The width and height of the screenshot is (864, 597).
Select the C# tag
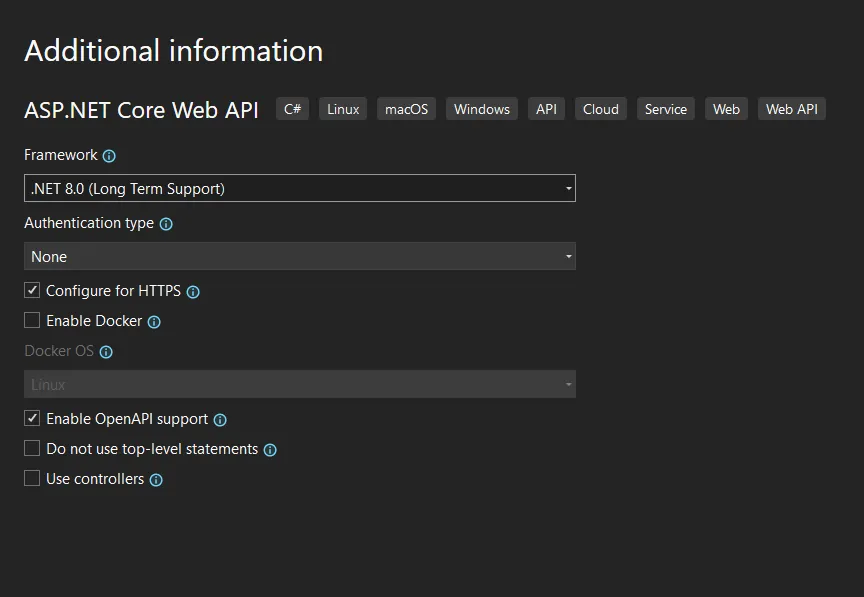point(292,108)
